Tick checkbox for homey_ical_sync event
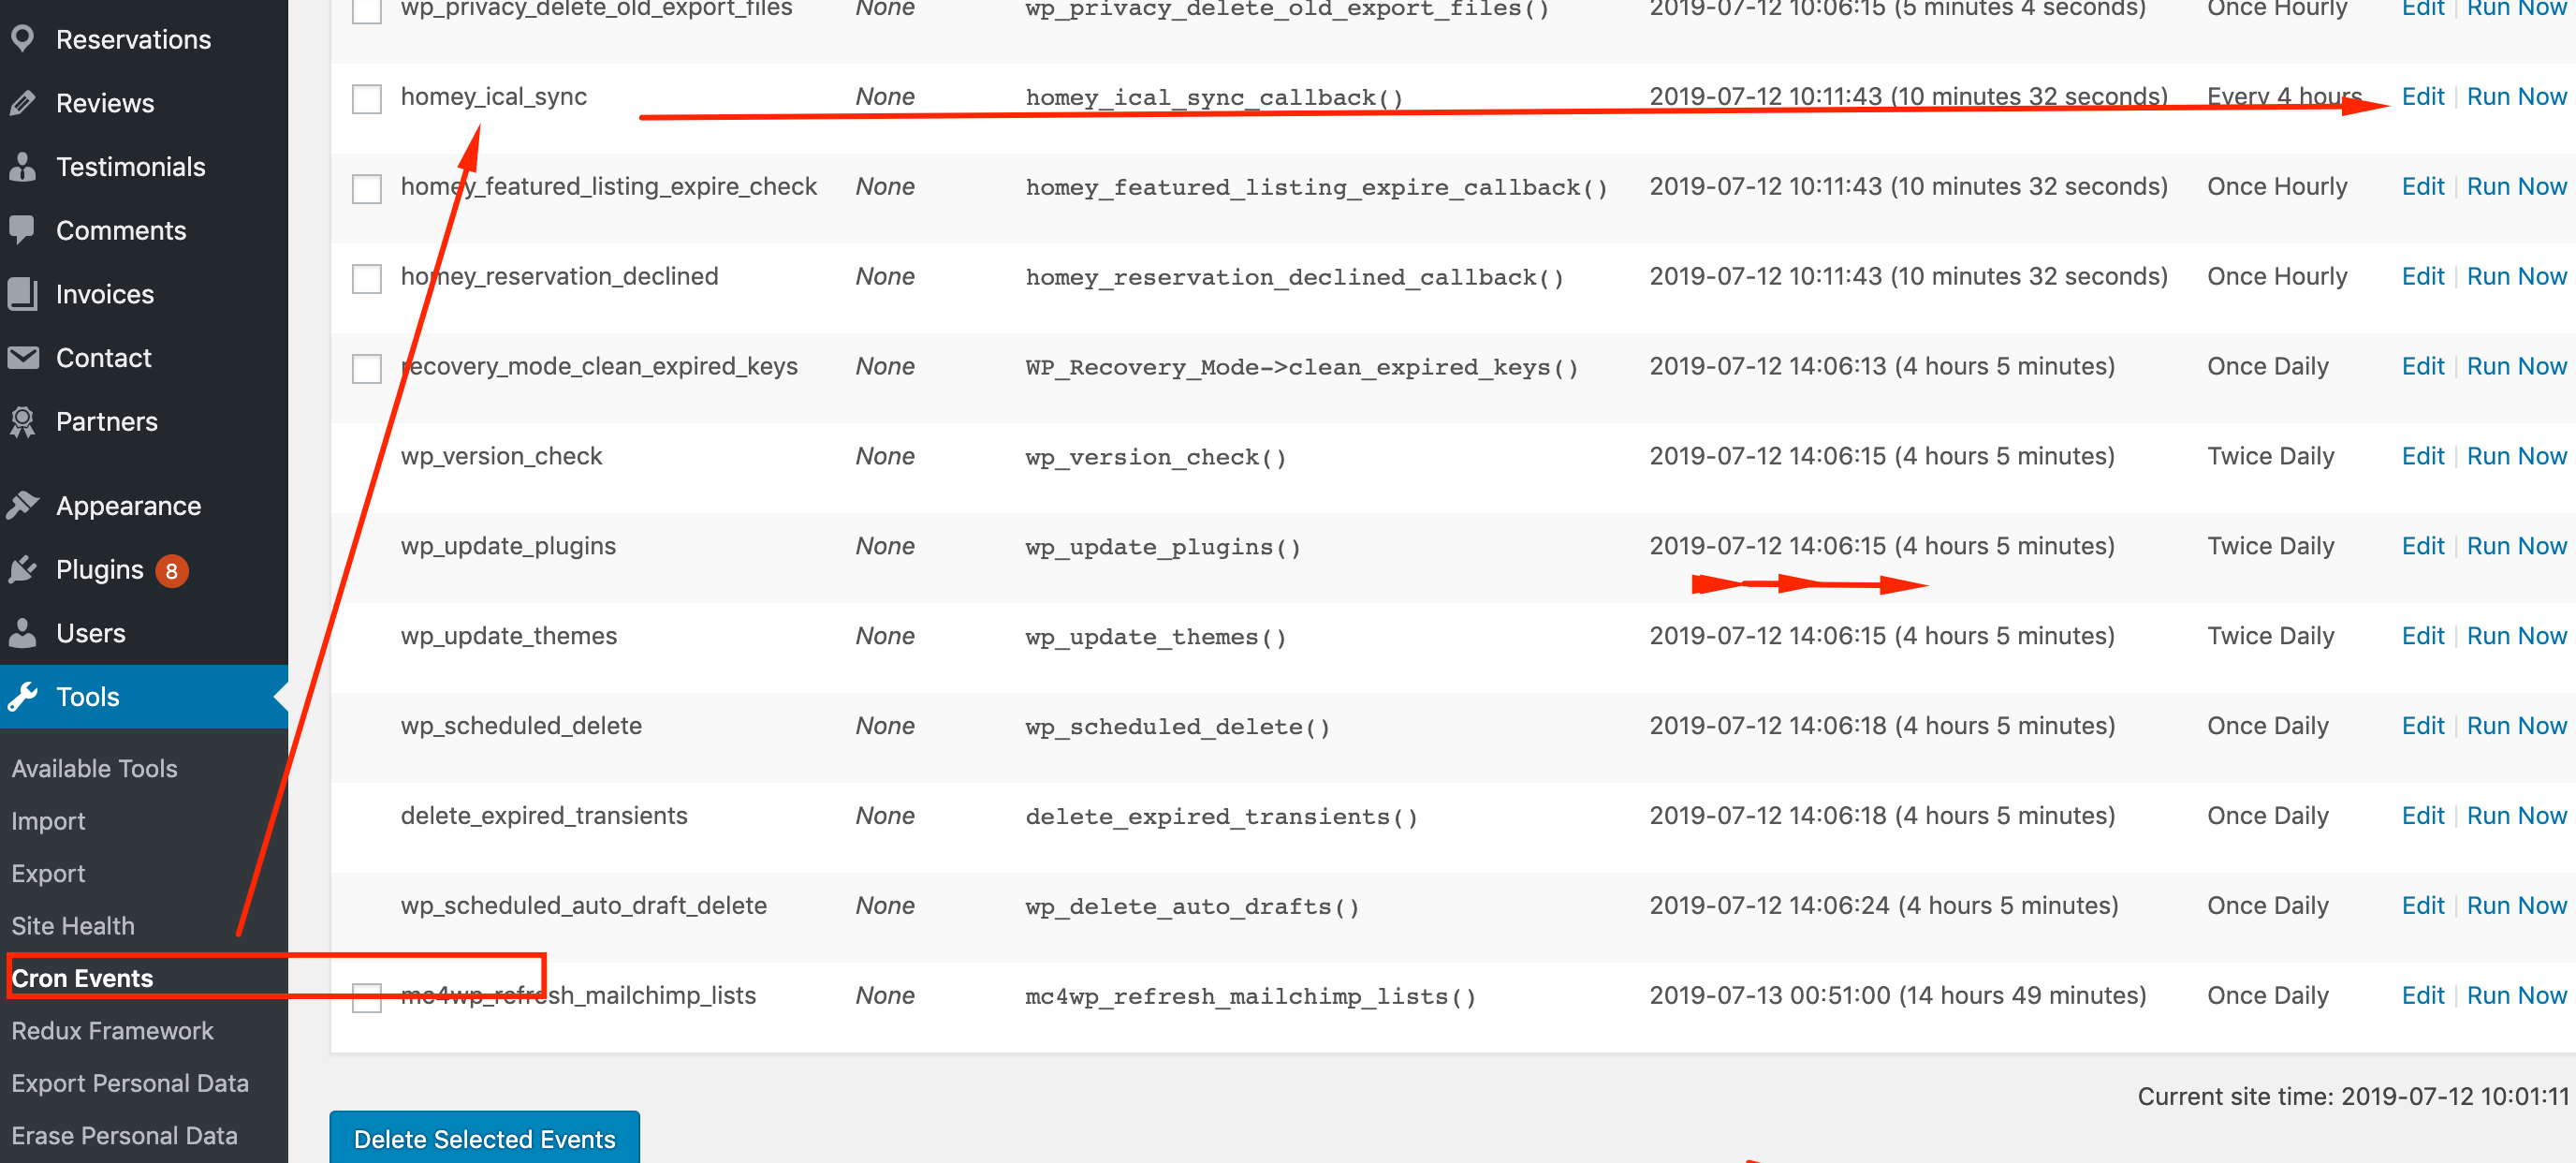 point(367,98)
